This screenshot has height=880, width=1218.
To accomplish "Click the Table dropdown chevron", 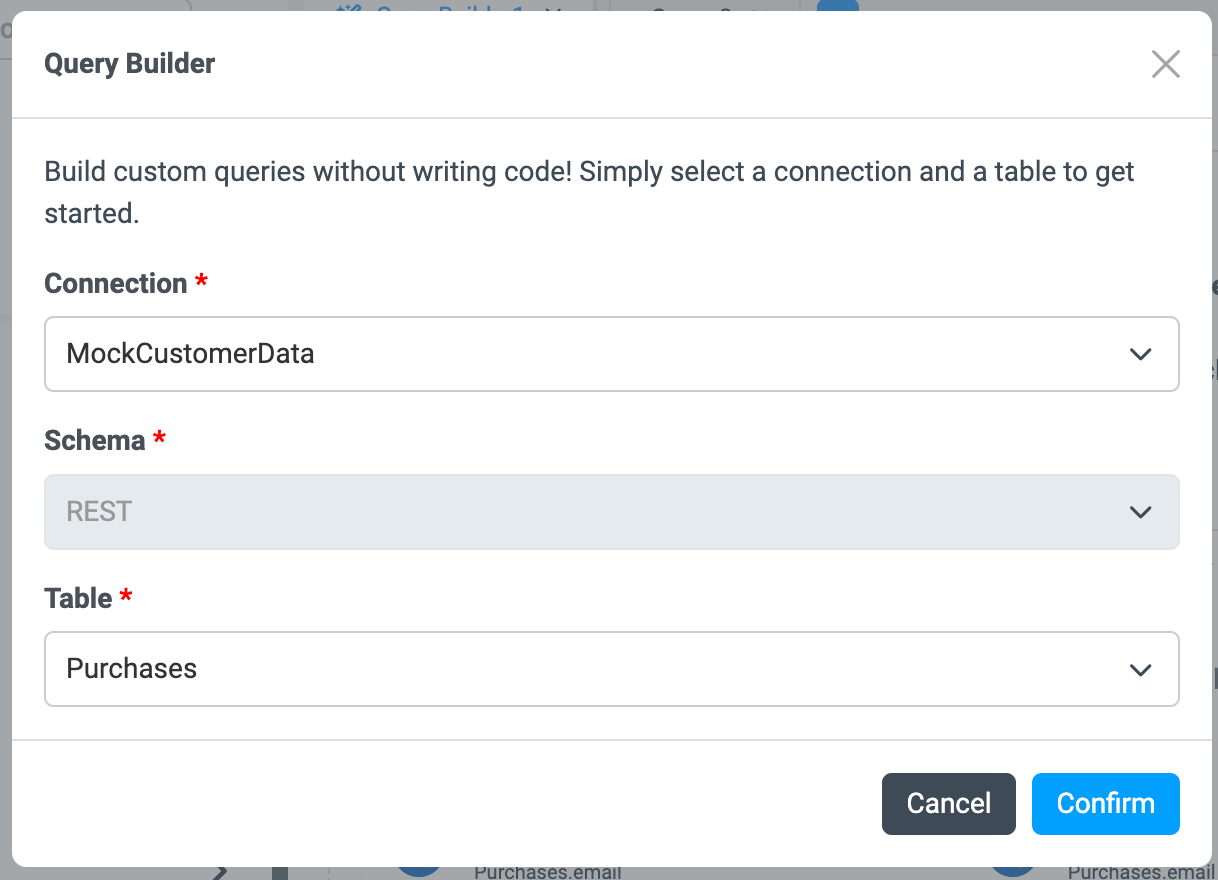I will (x=1140, y=669).
